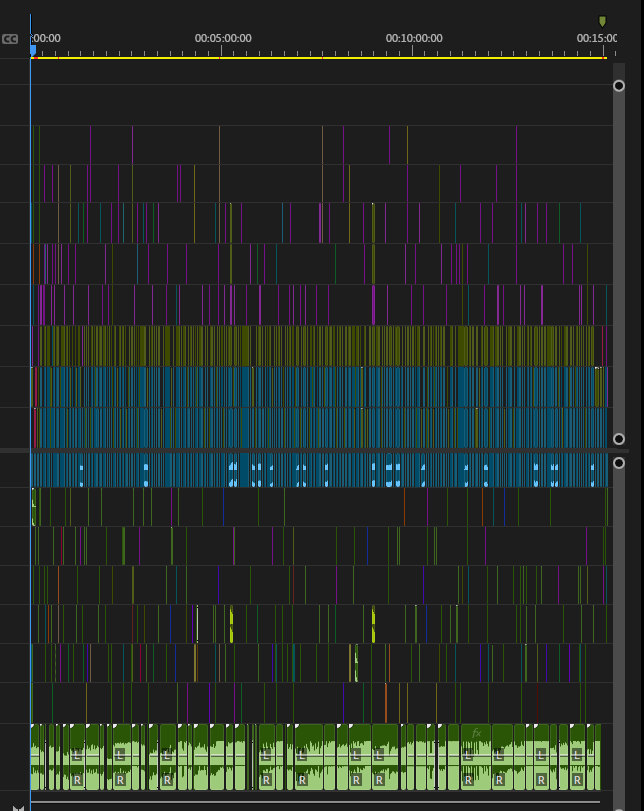This screenshot has height=811, width=644.
Task: Jump to 00:10:00:00 on the time ruler
Action: tap(414, 38)
